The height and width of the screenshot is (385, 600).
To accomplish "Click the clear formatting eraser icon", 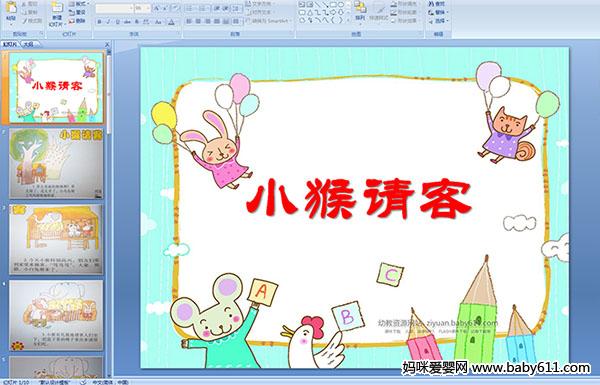I will (175, 8).
